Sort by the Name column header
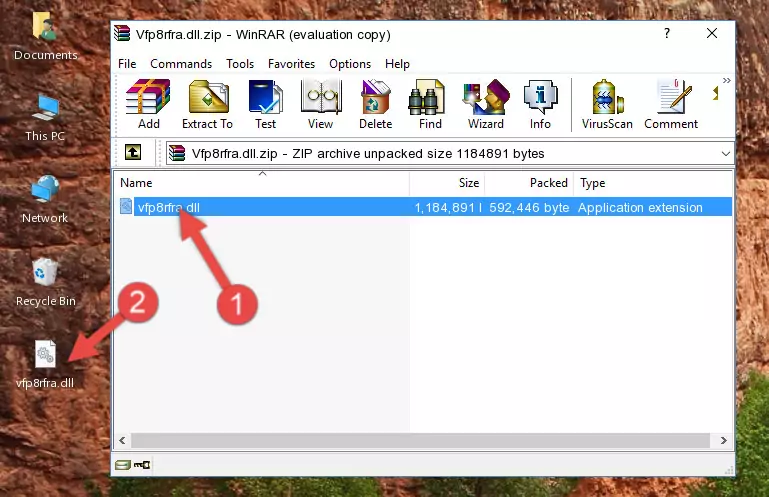 262,183
